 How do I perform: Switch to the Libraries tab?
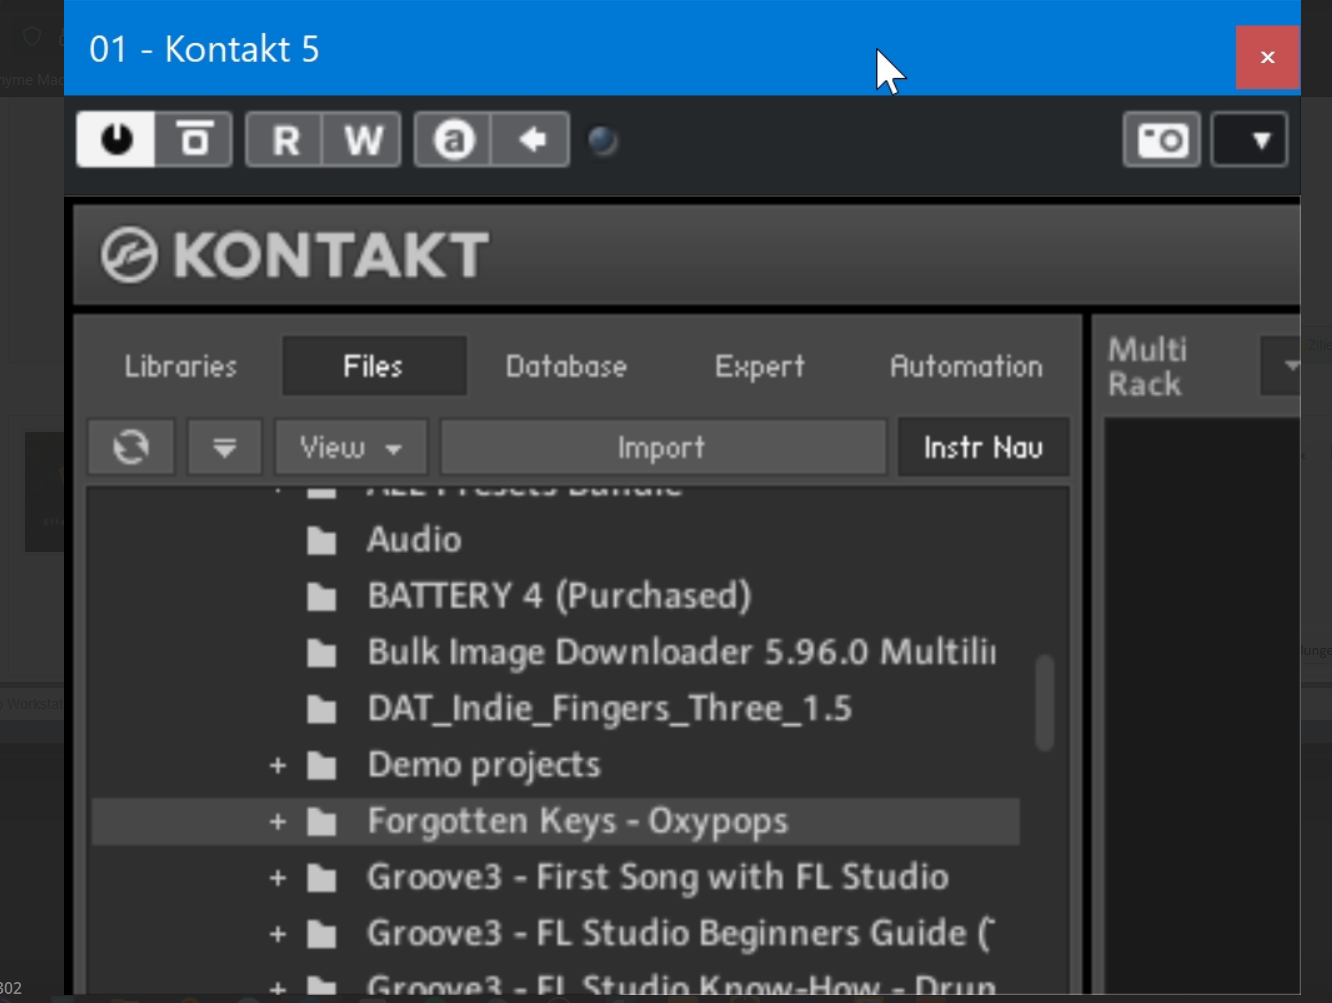(180, 366)
